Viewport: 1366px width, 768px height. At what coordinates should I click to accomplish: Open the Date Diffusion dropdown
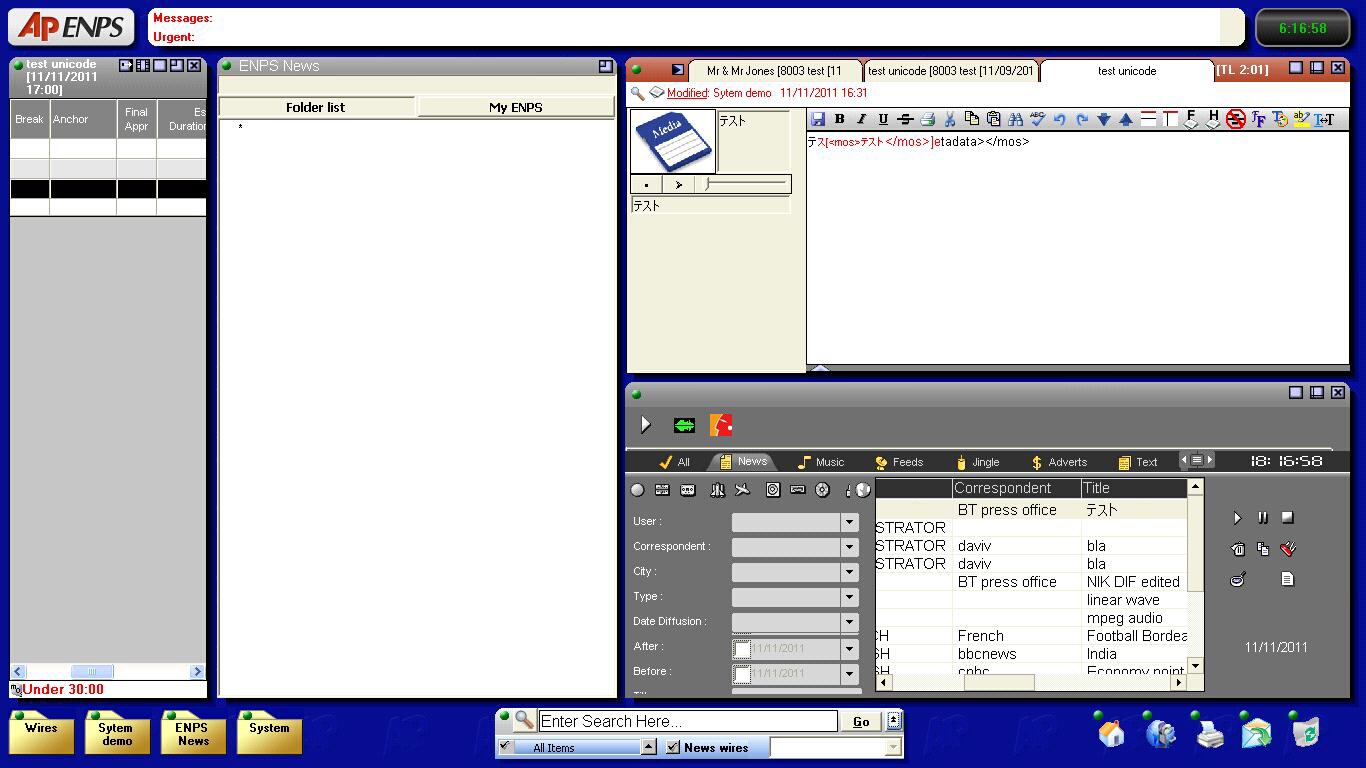(x=849, y=622)
